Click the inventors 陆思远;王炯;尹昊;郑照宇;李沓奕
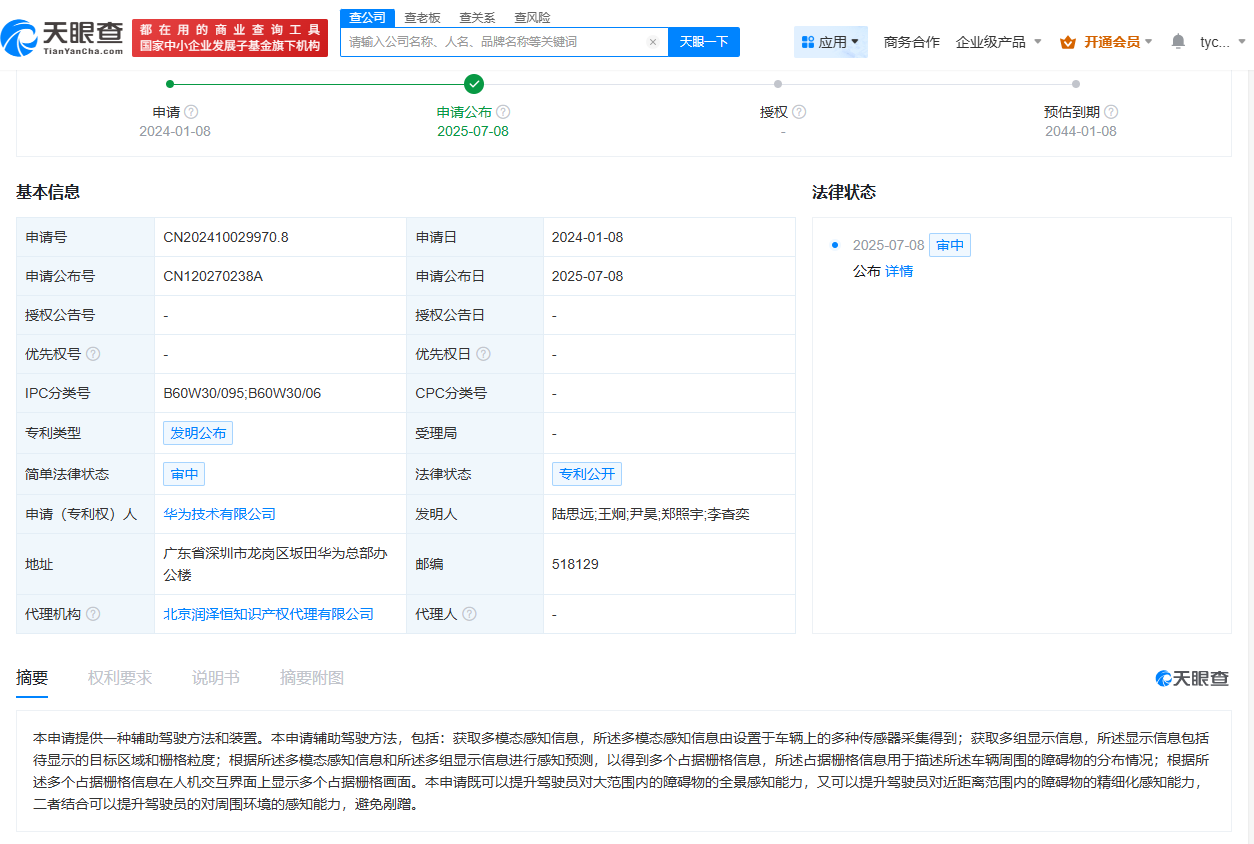 click(651, 514)
